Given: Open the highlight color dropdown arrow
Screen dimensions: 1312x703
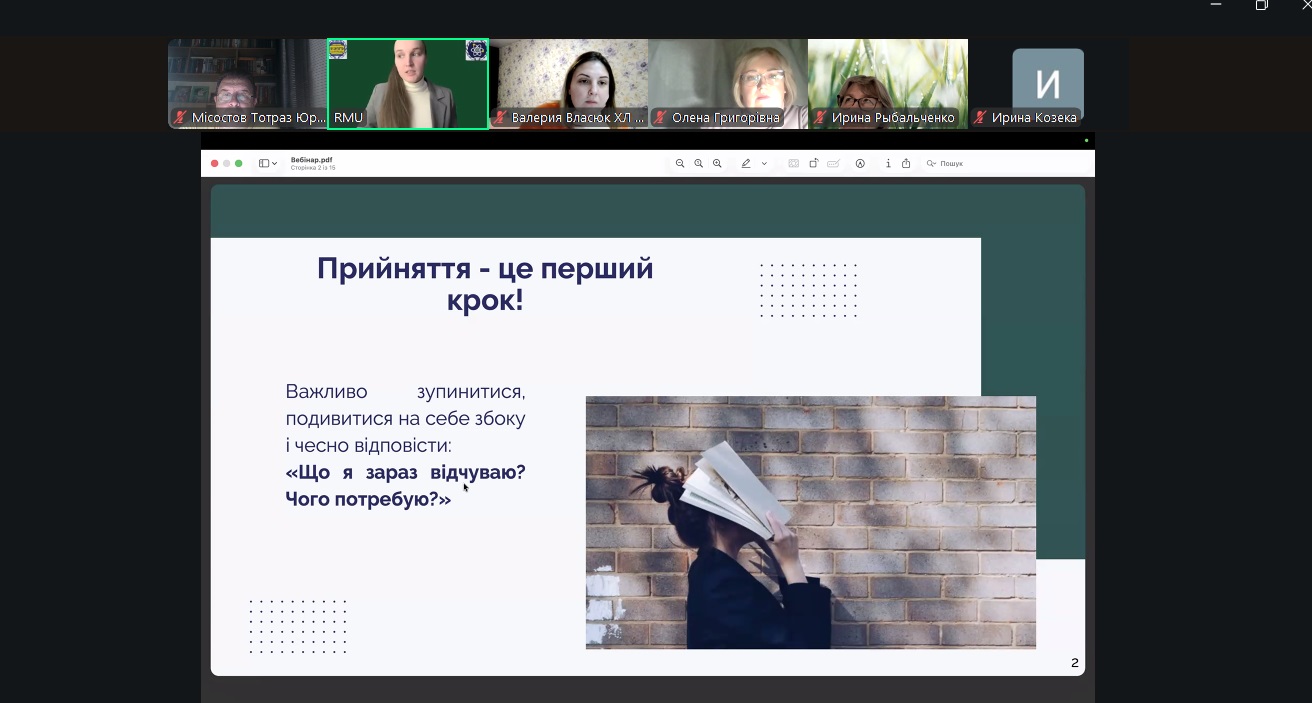Looking at the screenshot, I should tap(765, 163).
